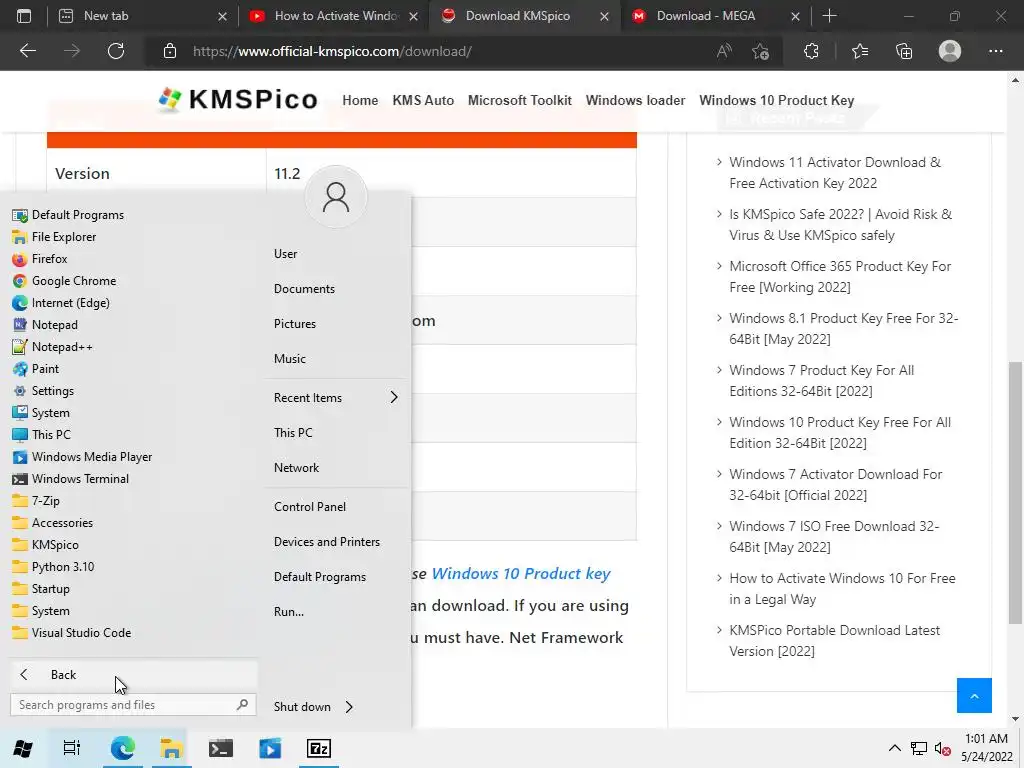Viewport: 1024px width, 768px height.
Task: Click the speaker volume tray icon
Action: coord(942,748)
